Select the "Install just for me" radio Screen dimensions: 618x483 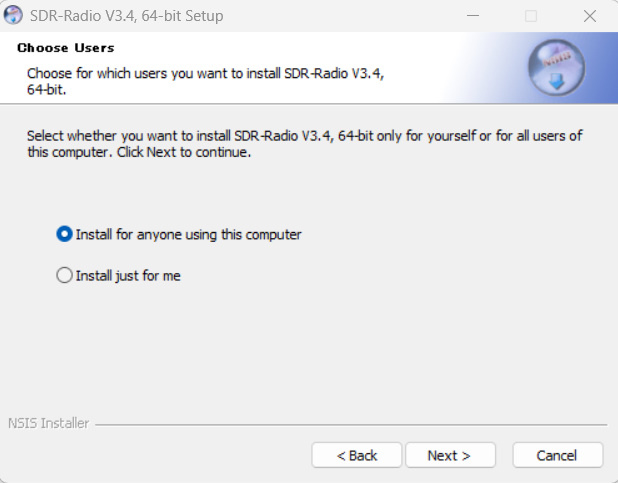65,275
